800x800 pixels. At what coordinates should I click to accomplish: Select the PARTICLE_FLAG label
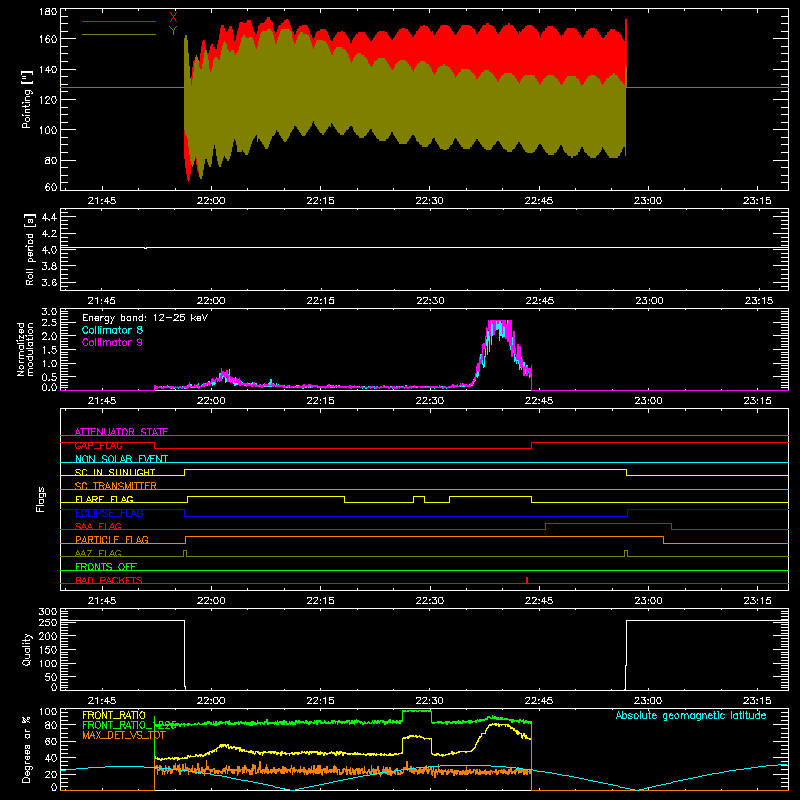click(x=112, y=539)
